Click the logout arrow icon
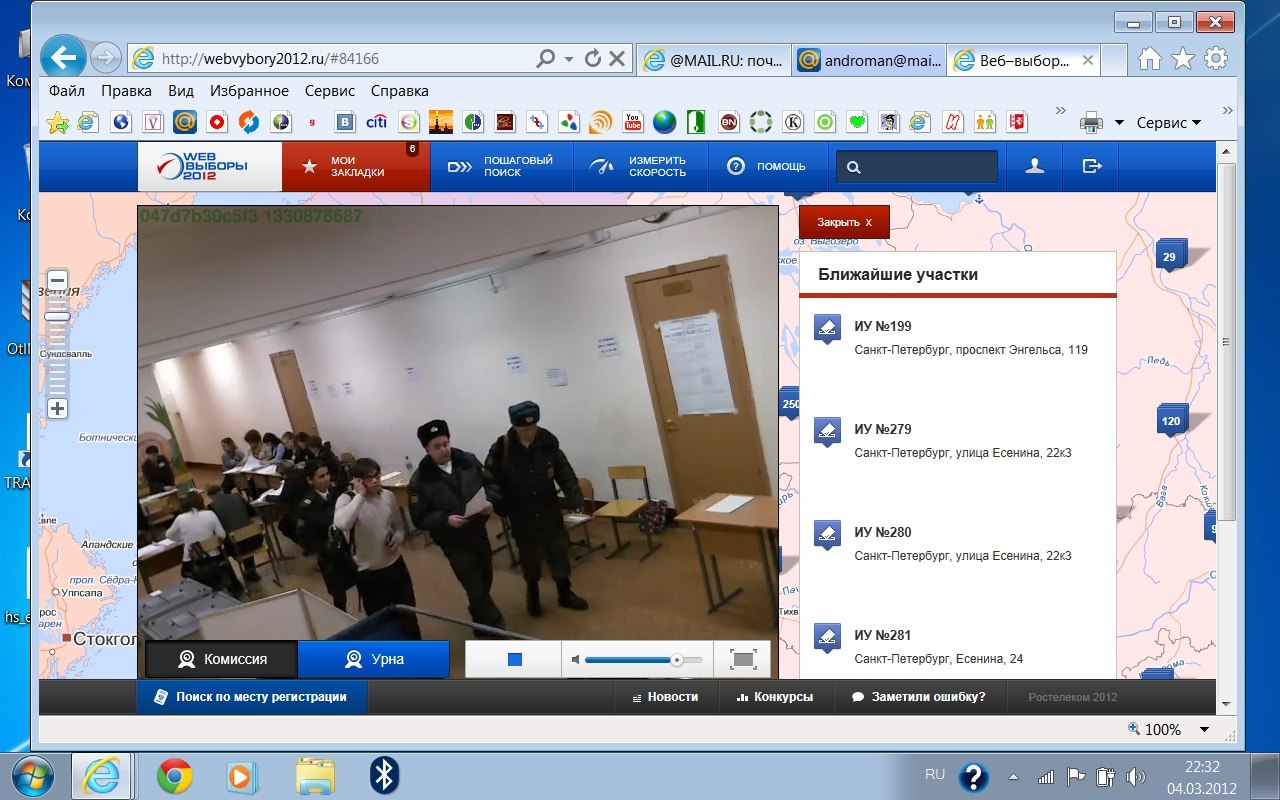The image size is (1280, 800). coord(1092,166)
